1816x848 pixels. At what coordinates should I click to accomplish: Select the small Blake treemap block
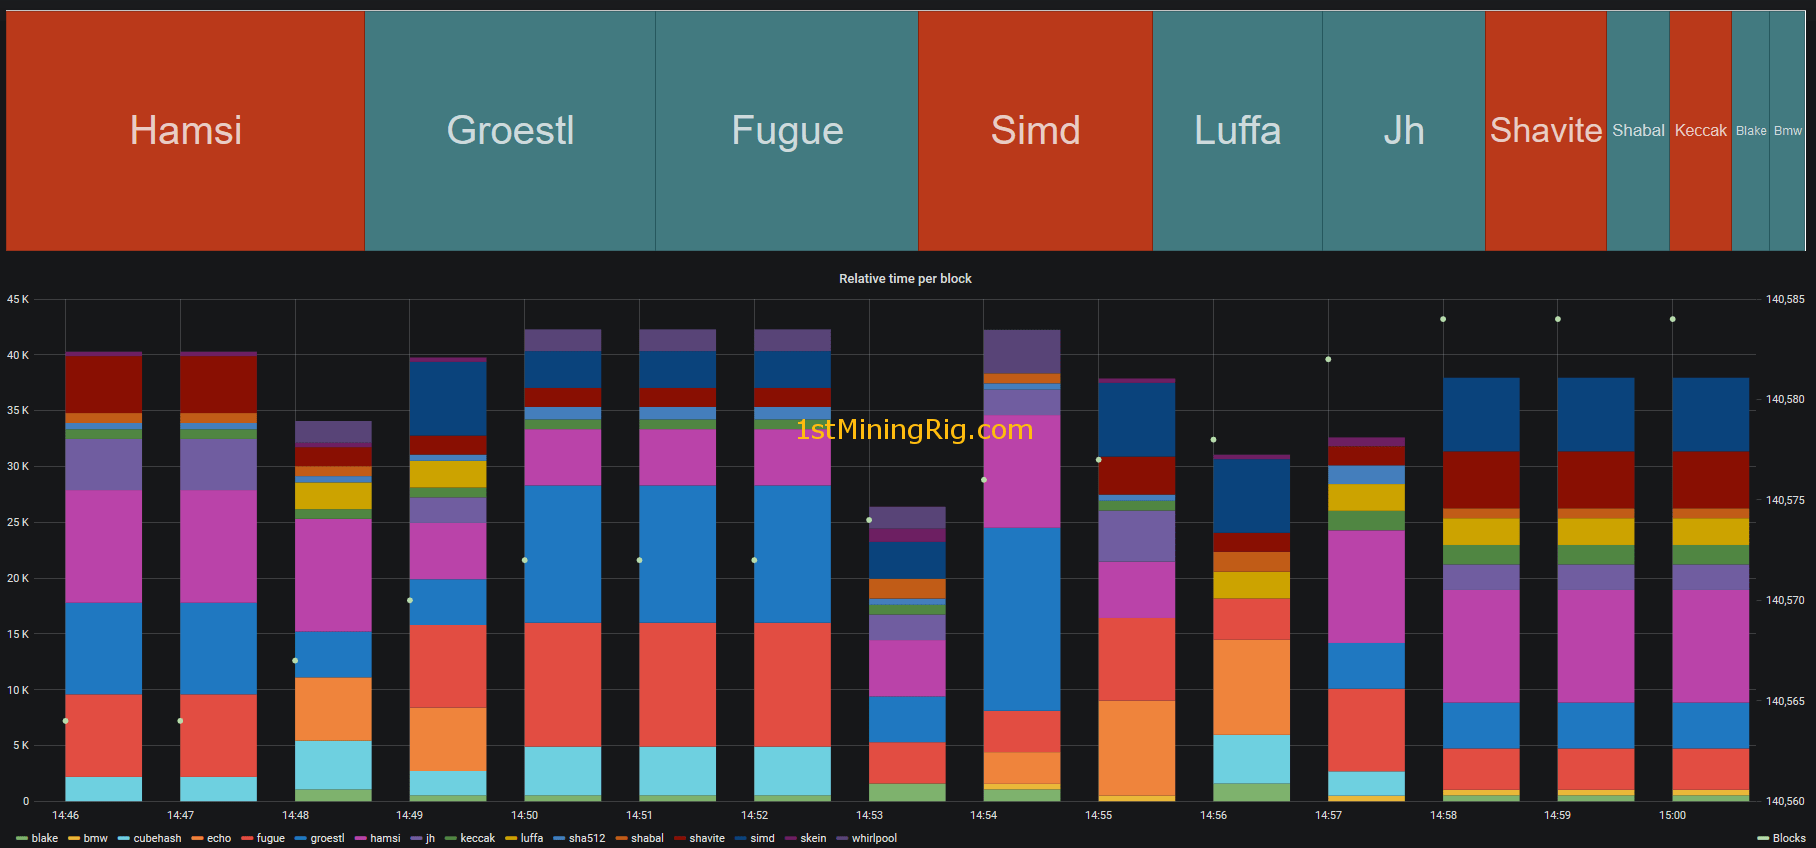click(1751, 130)
